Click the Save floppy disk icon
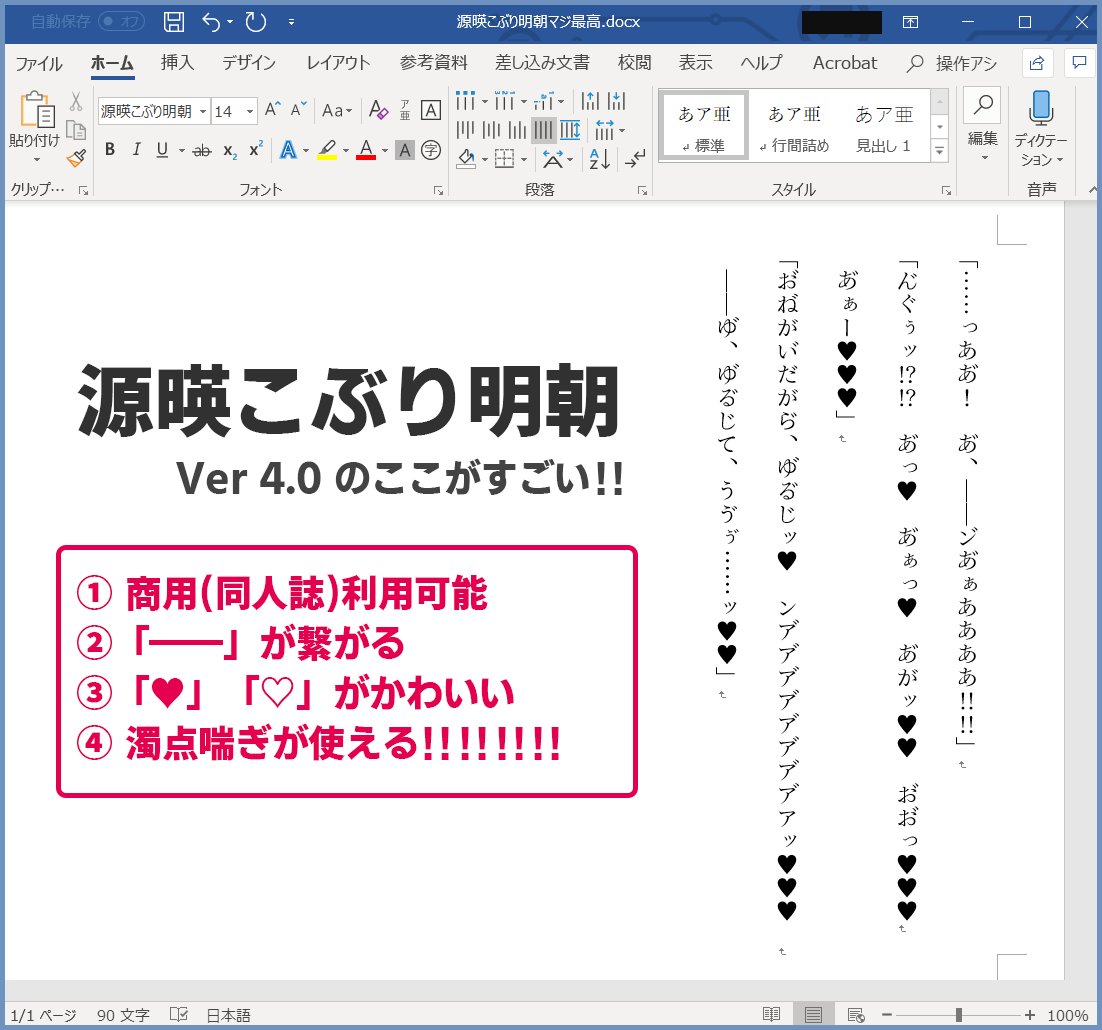 (173, 21)
